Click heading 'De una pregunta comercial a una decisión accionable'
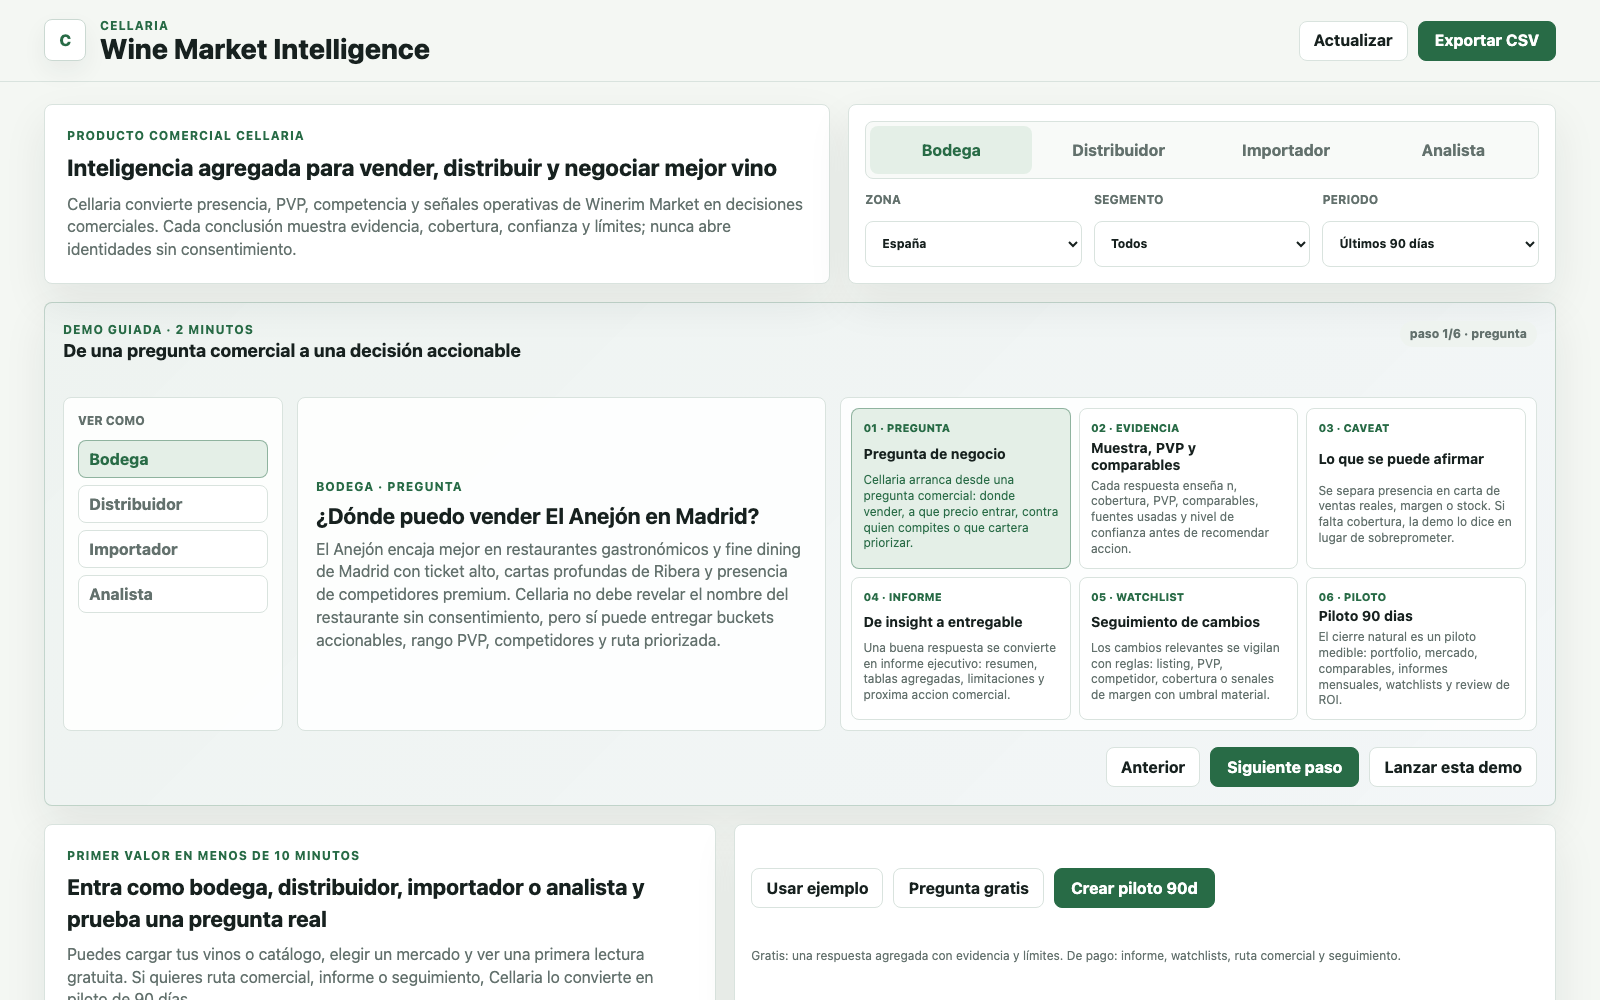The height and width of the screenshot is (1000, 1600). [292, 351]
